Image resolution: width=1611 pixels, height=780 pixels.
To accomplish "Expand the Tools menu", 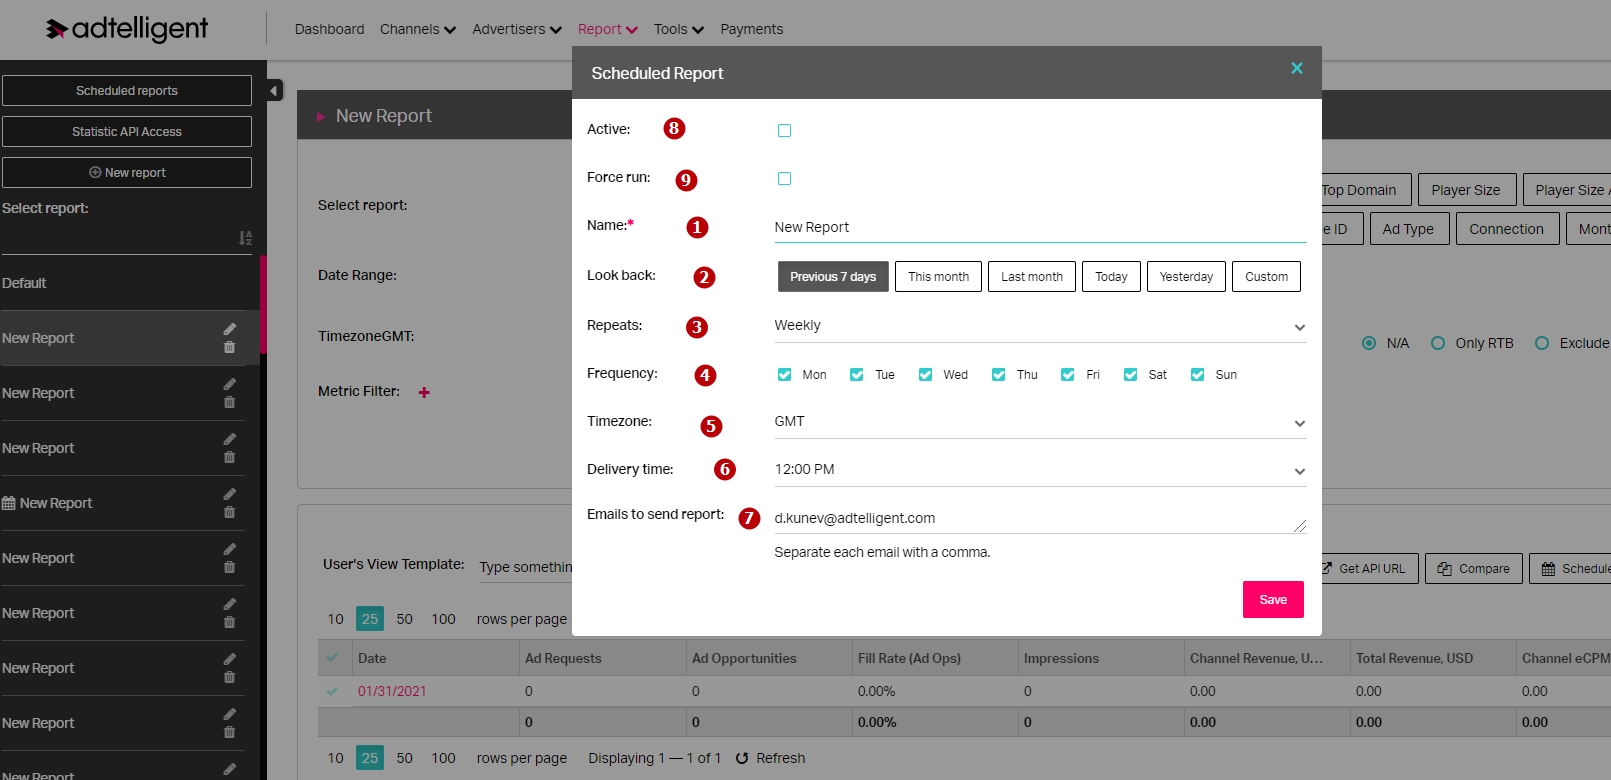I will (x=678, y=29).
